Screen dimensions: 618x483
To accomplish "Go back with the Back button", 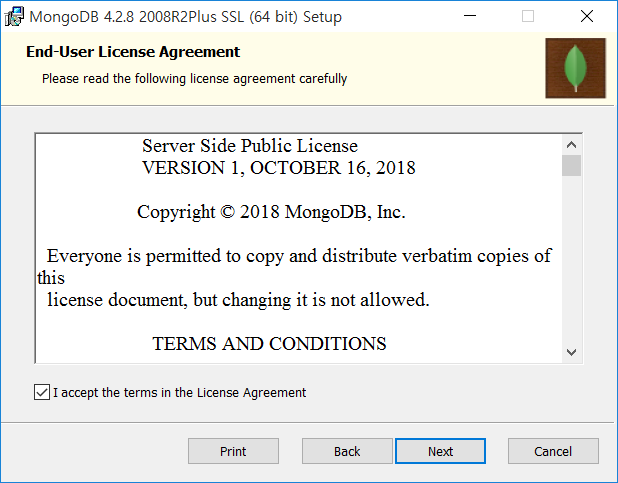I will [347, 451].
